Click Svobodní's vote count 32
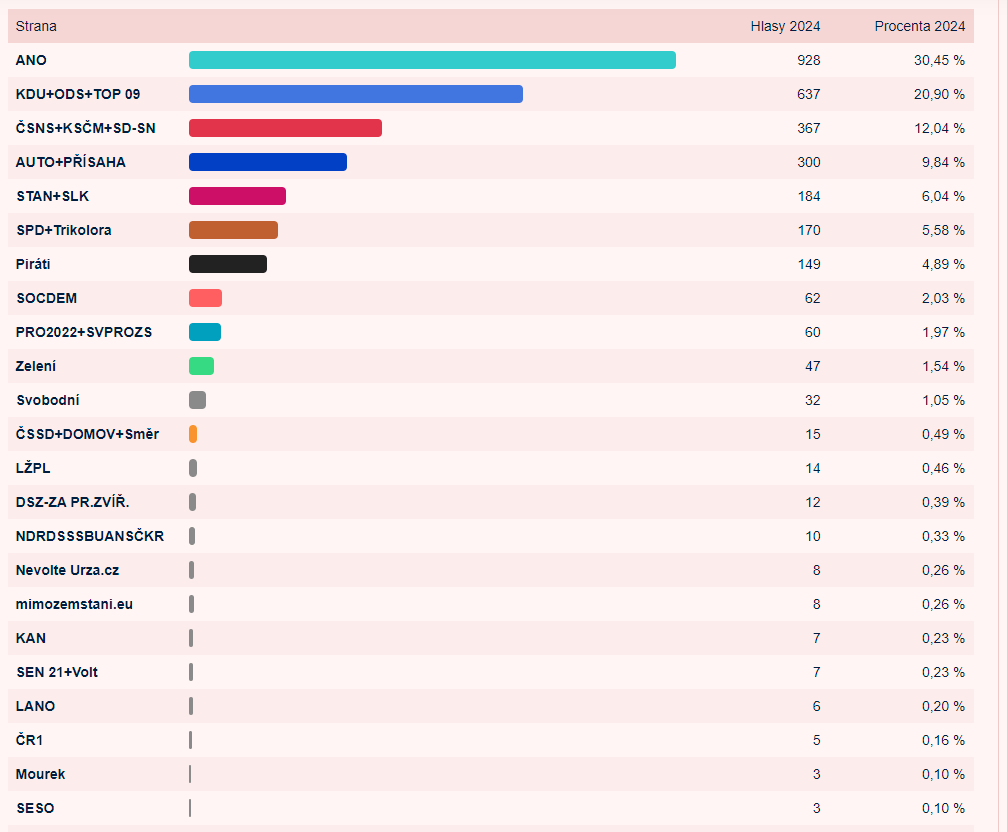Viewport: 1007px width, 832px height. 812,401
